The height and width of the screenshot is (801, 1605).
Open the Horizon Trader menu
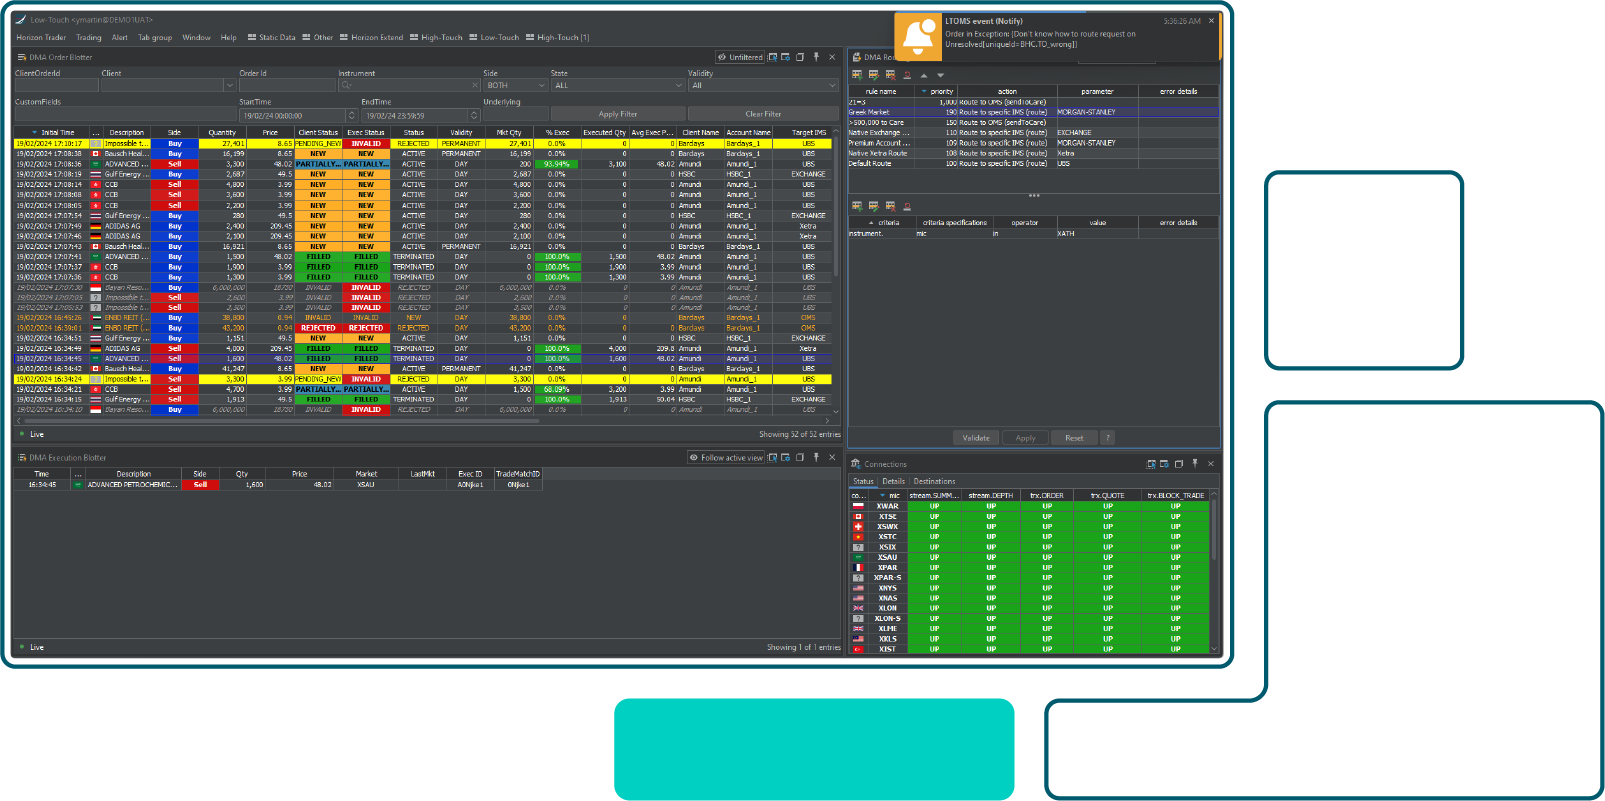41,37
